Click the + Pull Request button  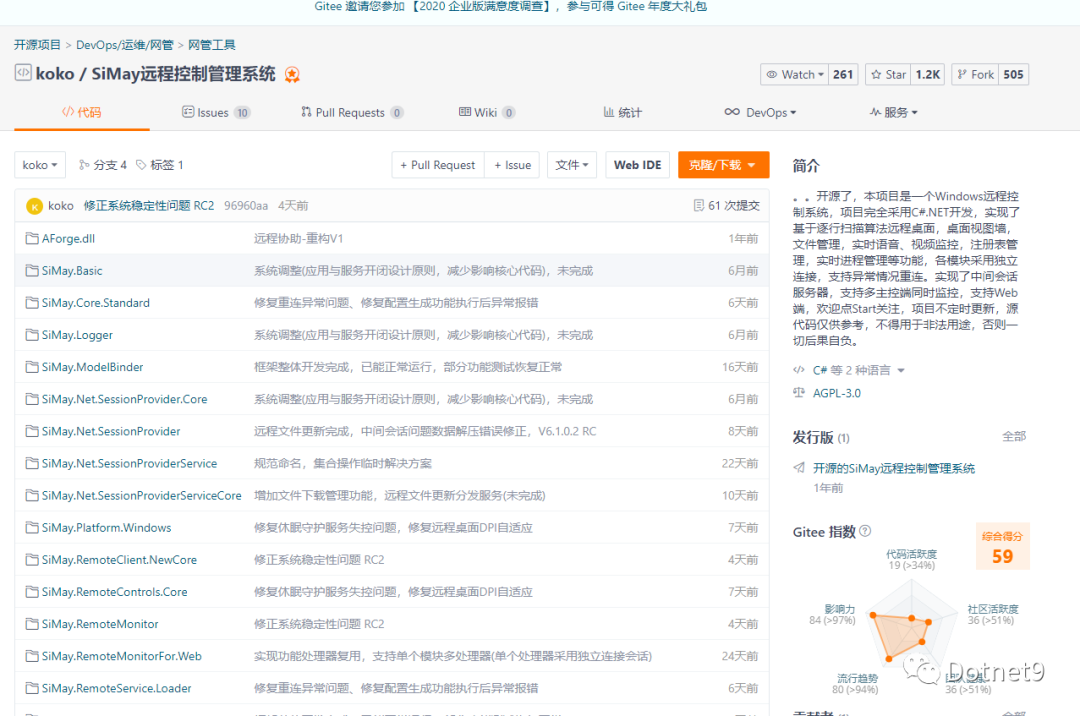pyautogui.click(x=438, y=165)
